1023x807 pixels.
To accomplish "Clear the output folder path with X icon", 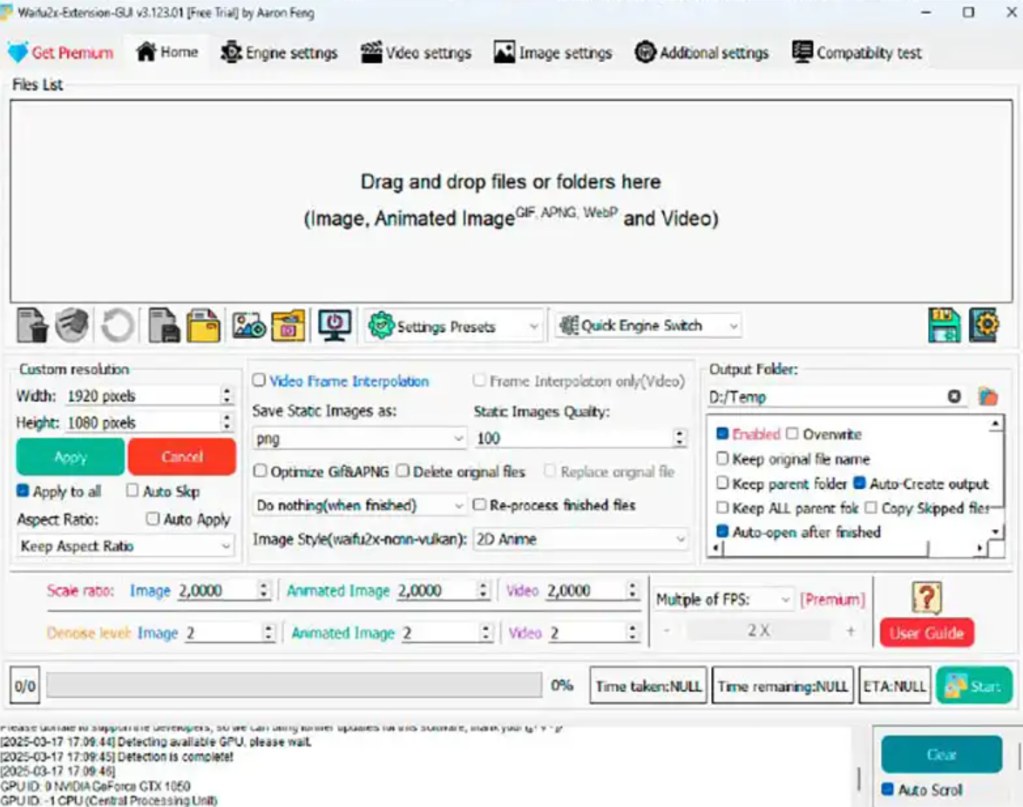I will [954, 397].
